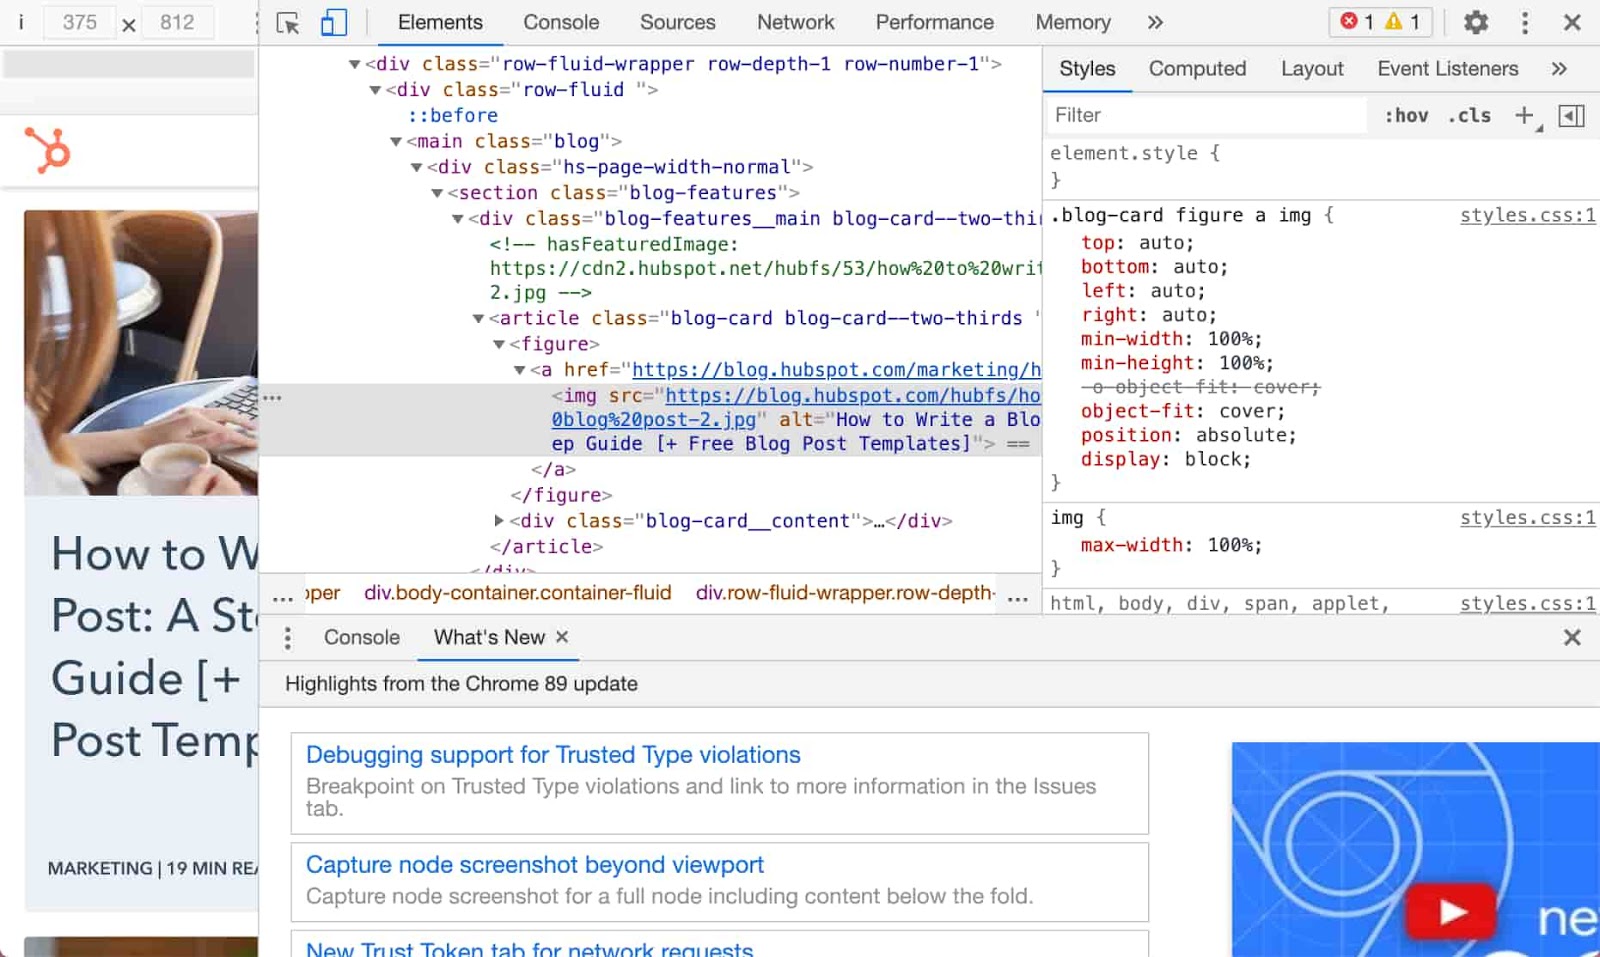
Task: Open the Sources tab
Action: 678,22
